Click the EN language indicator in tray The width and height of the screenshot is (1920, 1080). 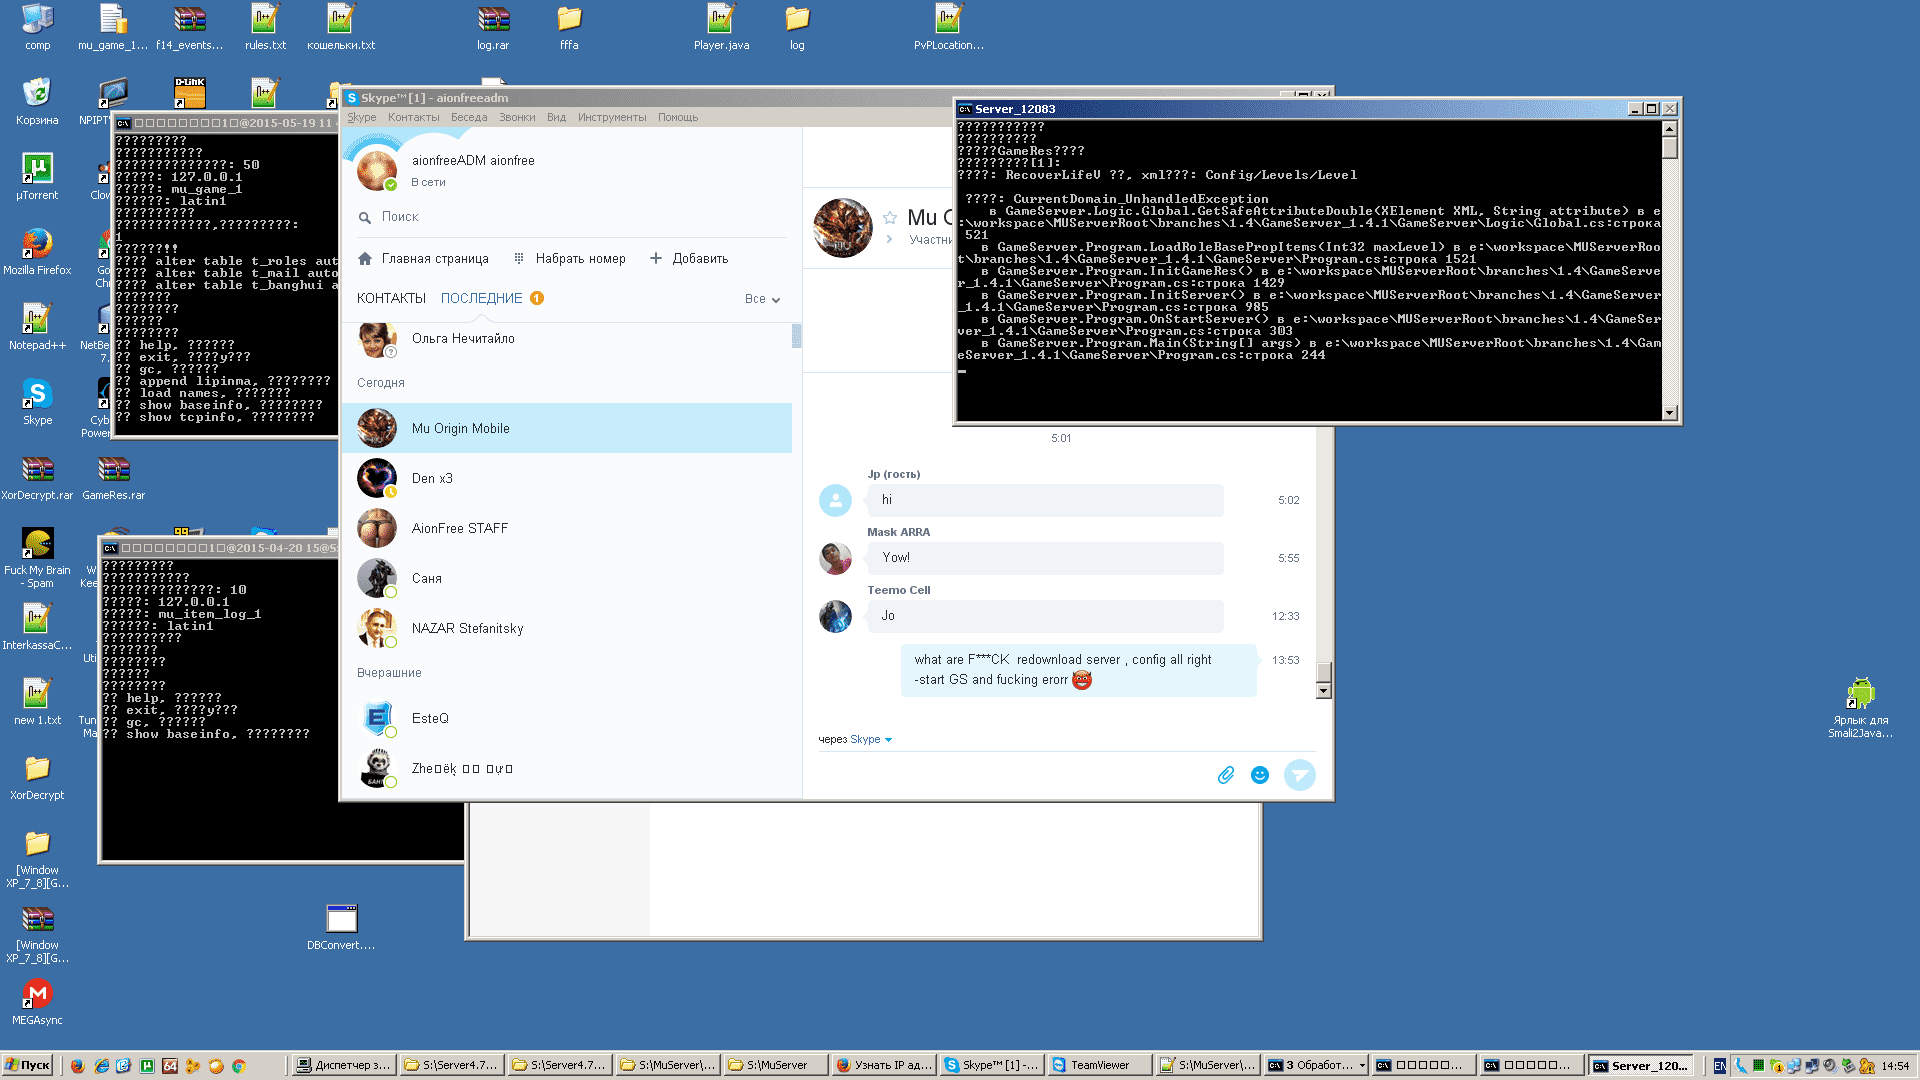click(1719, 1066)
